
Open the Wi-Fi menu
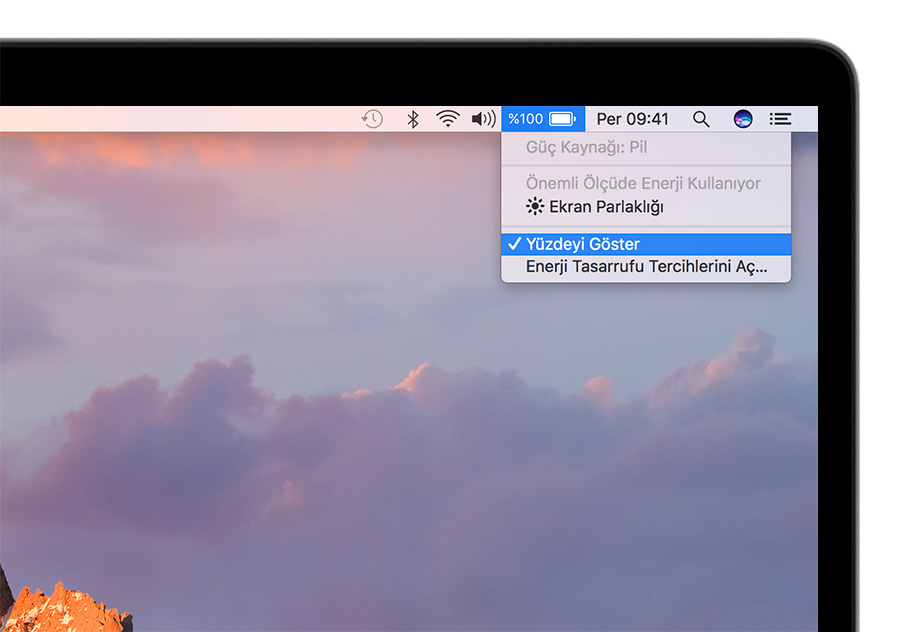tap(448, 119)
